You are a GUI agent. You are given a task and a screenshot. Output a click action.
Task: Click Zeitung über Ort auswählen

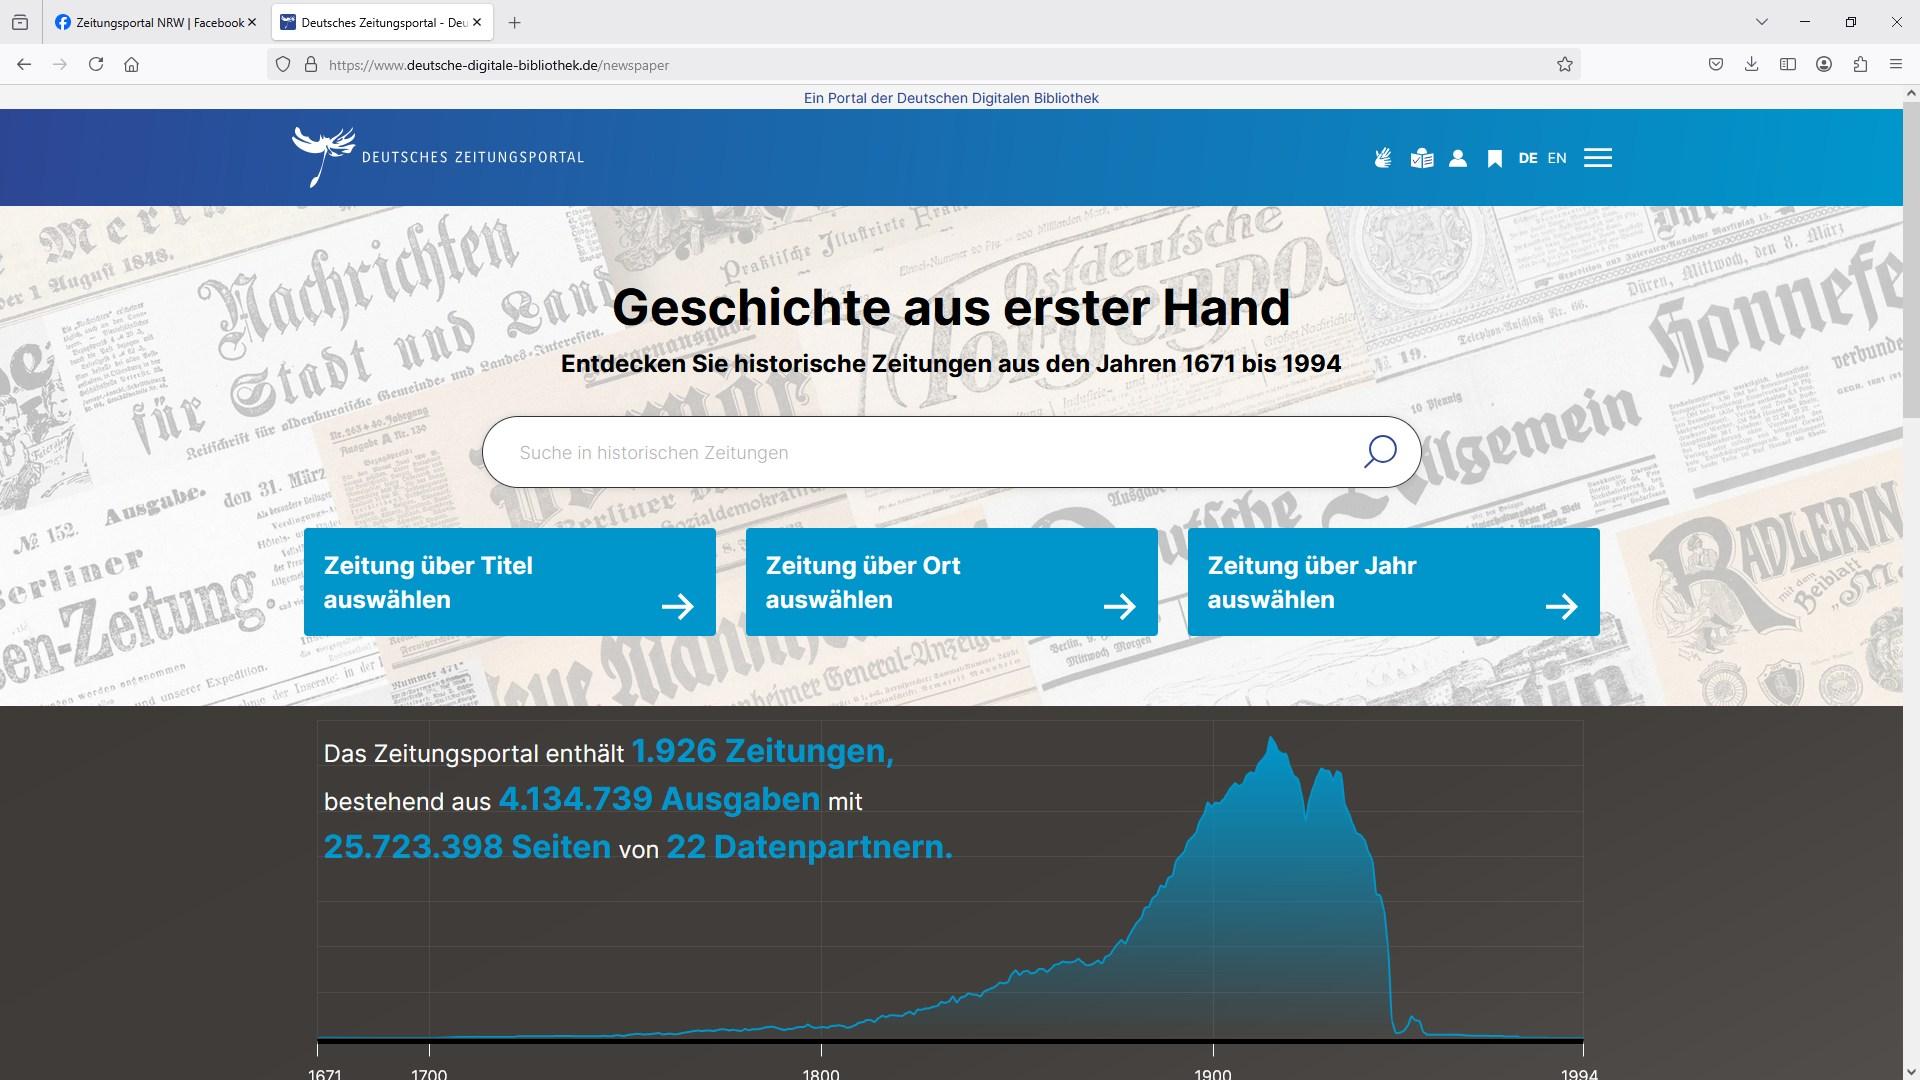point(951,582)
